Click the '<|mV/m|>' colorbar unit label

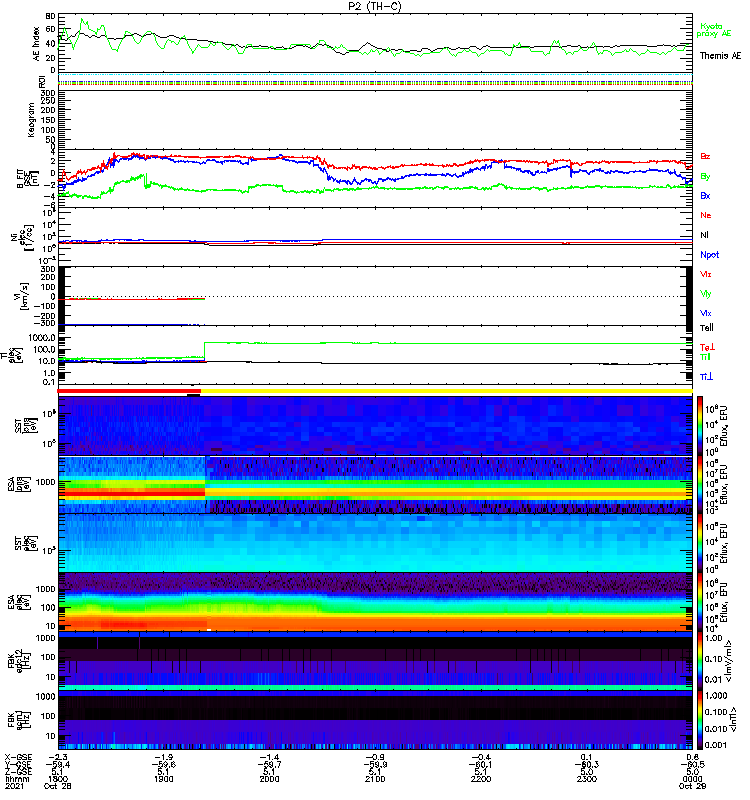[x=731, y=661]
